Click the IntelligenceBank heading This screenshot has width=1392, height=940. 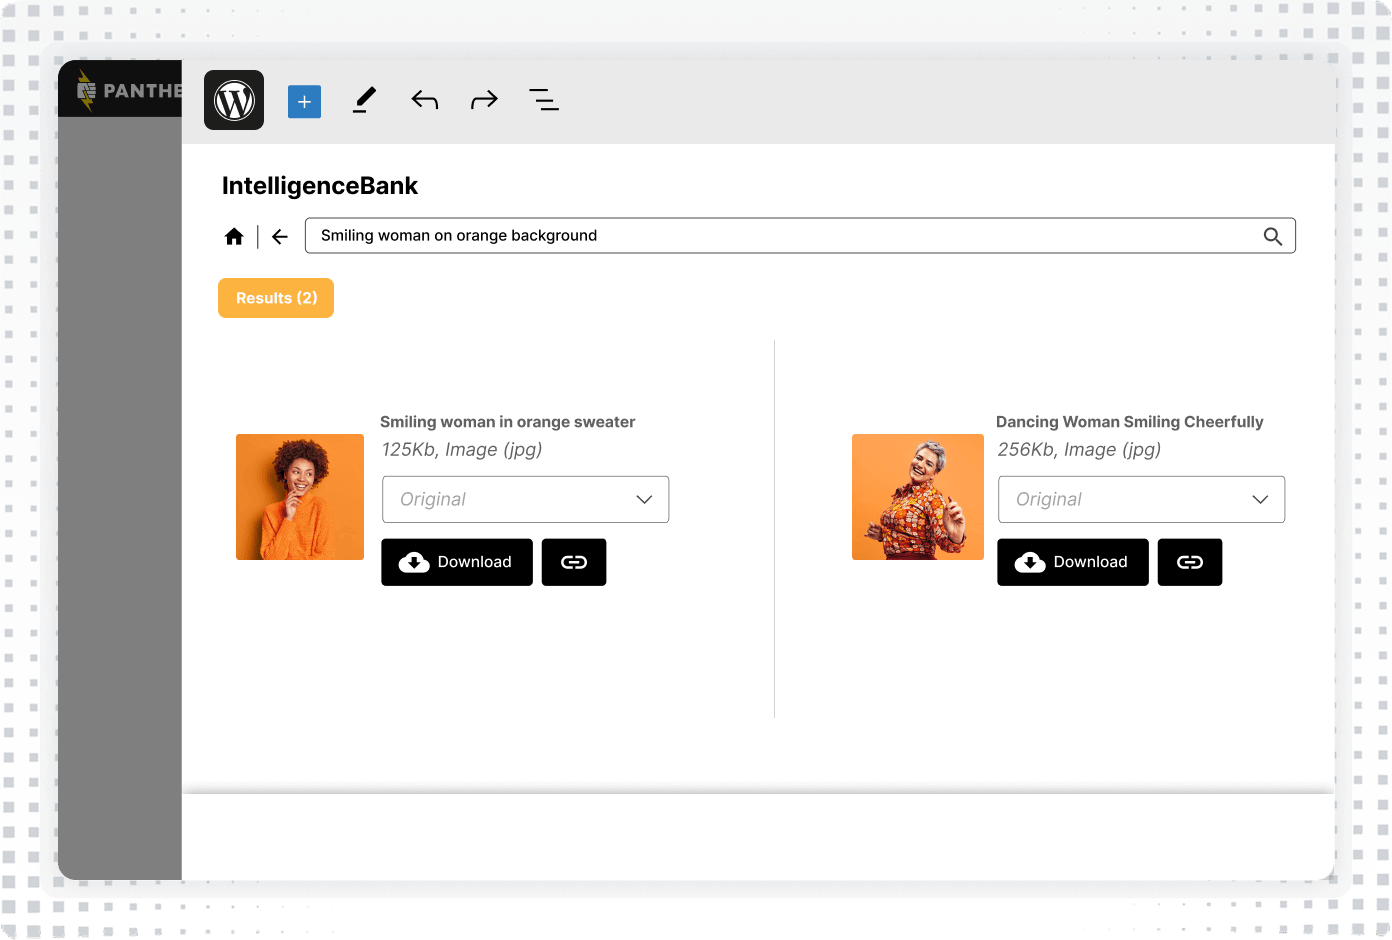(x=320, y=186)
